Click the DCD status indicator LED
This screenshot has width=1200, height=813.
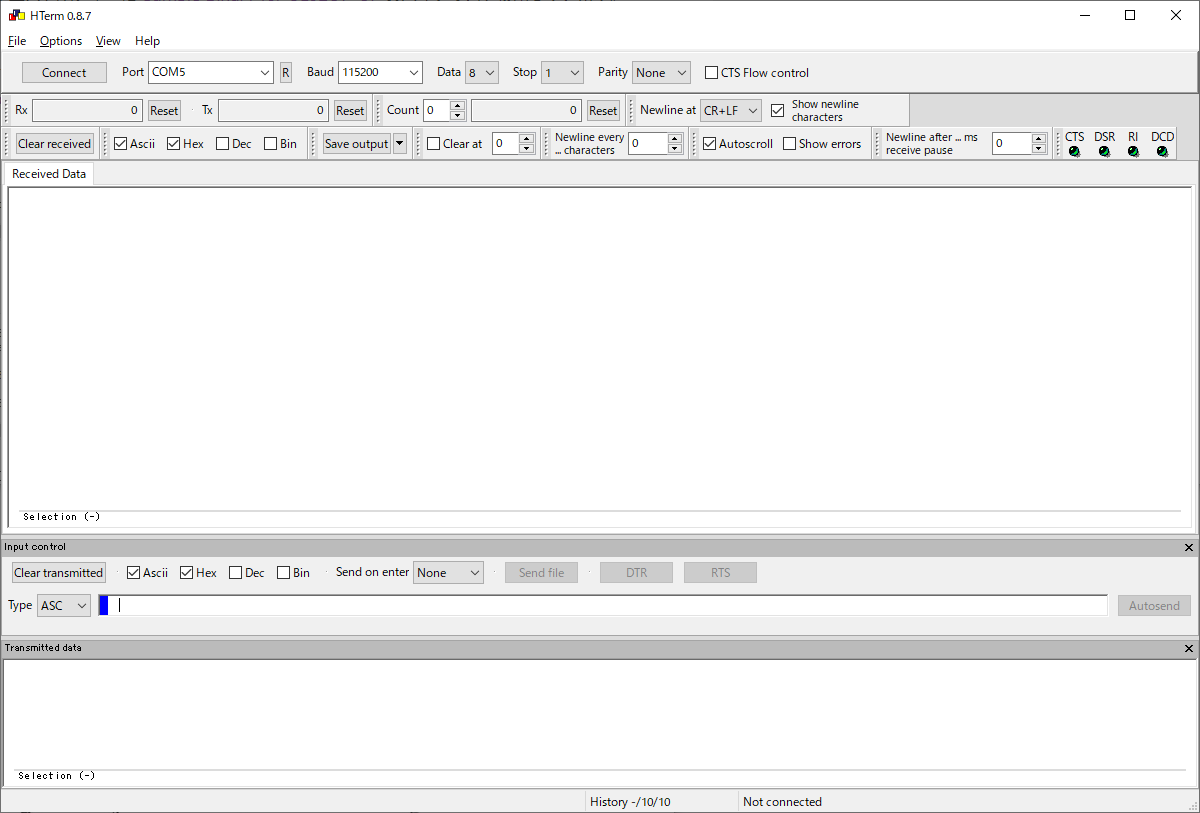coord(1162,152)
